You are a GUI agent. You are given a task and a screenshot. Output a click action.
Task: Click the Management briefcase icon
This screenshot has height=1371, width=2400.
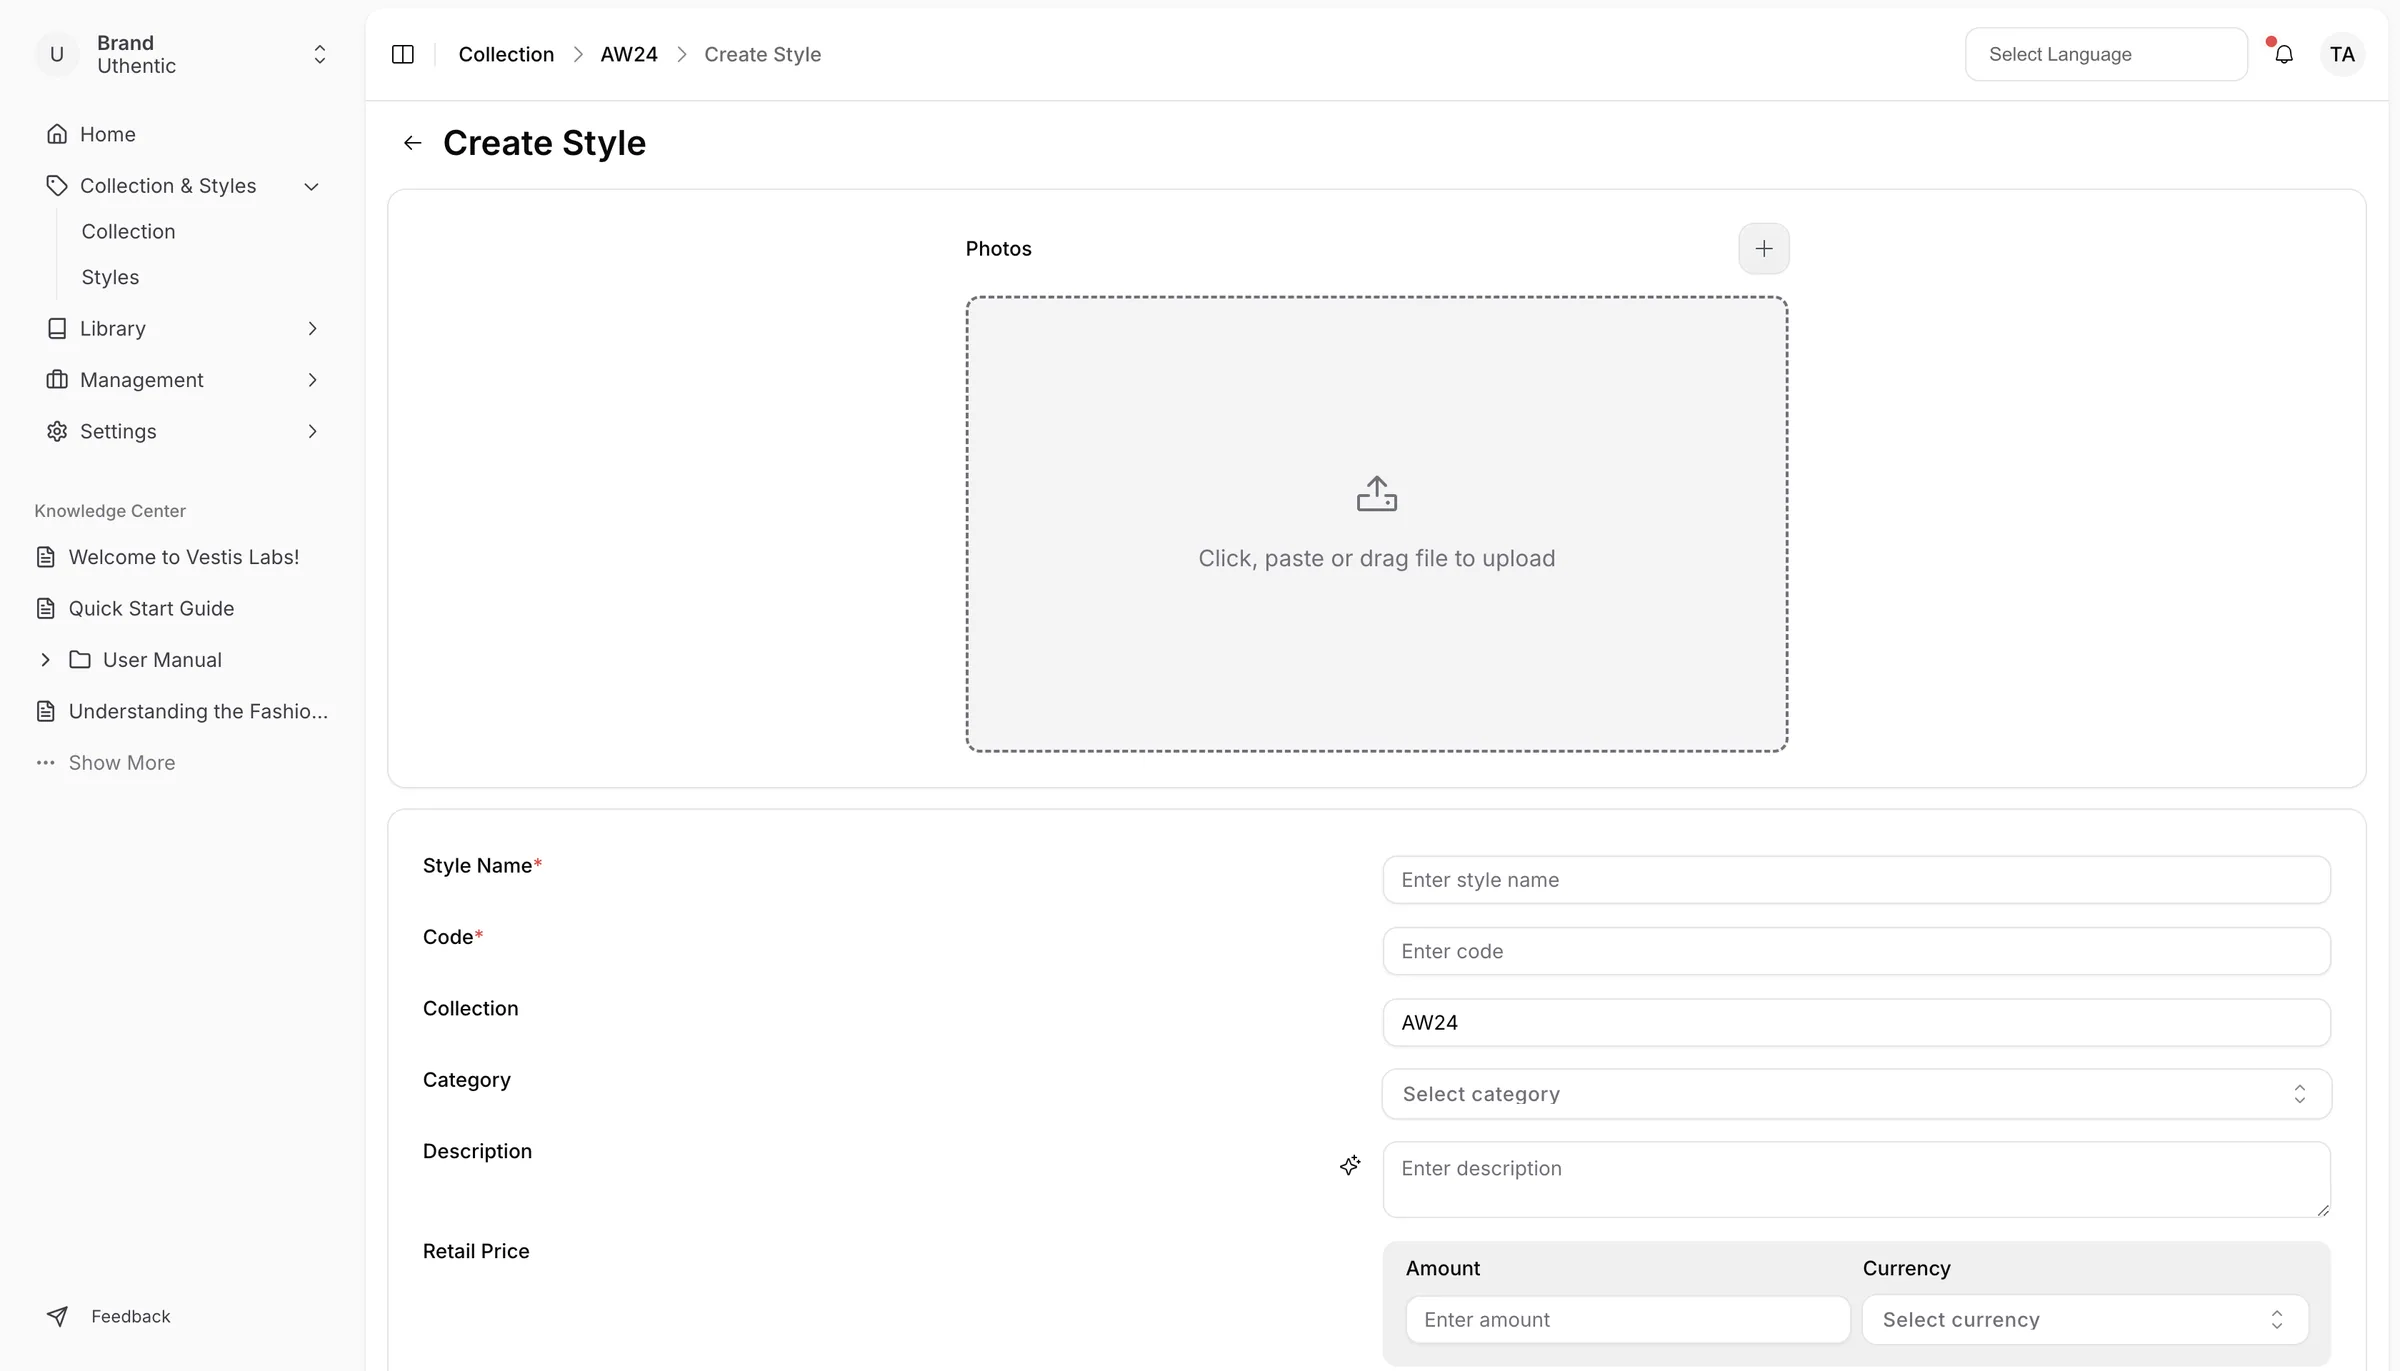[x=57, y=380]
